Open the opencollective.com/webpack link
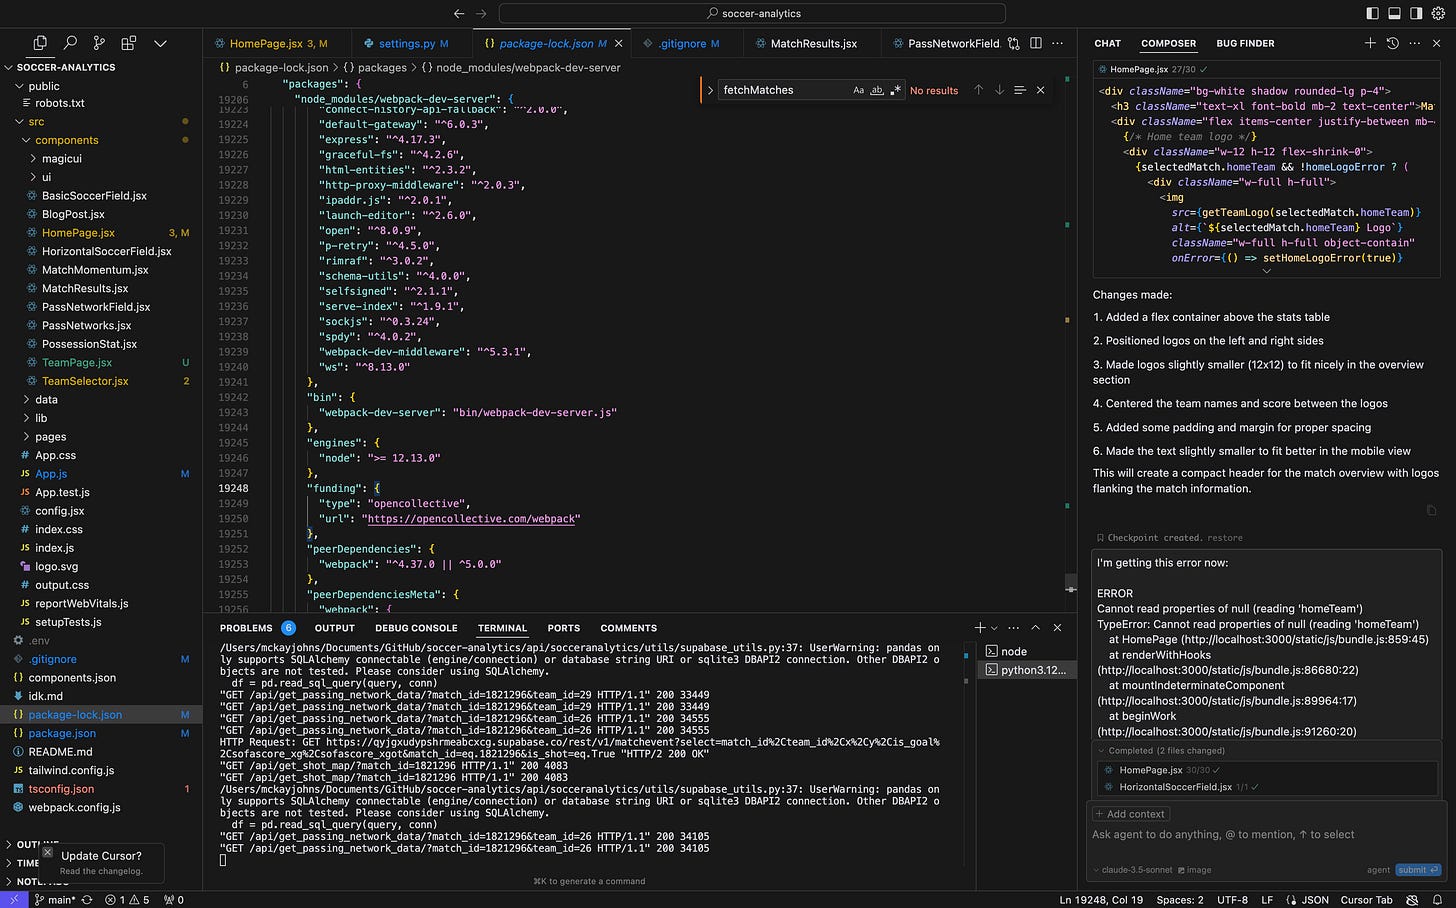This screenshot has height=908, width=1456. click(471, 519)
